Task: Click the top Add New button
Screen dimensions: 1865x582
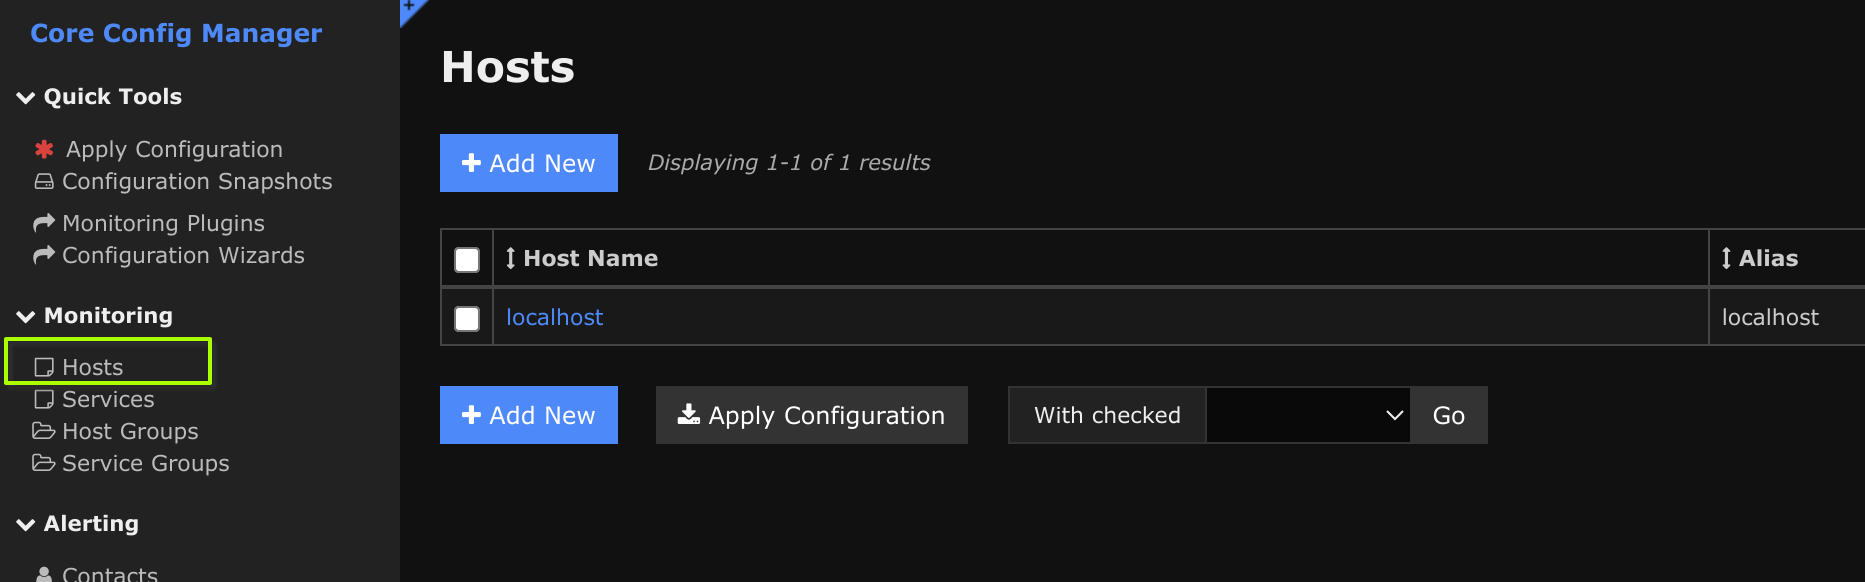Action: pyautogui.click(x=529, y=163)
